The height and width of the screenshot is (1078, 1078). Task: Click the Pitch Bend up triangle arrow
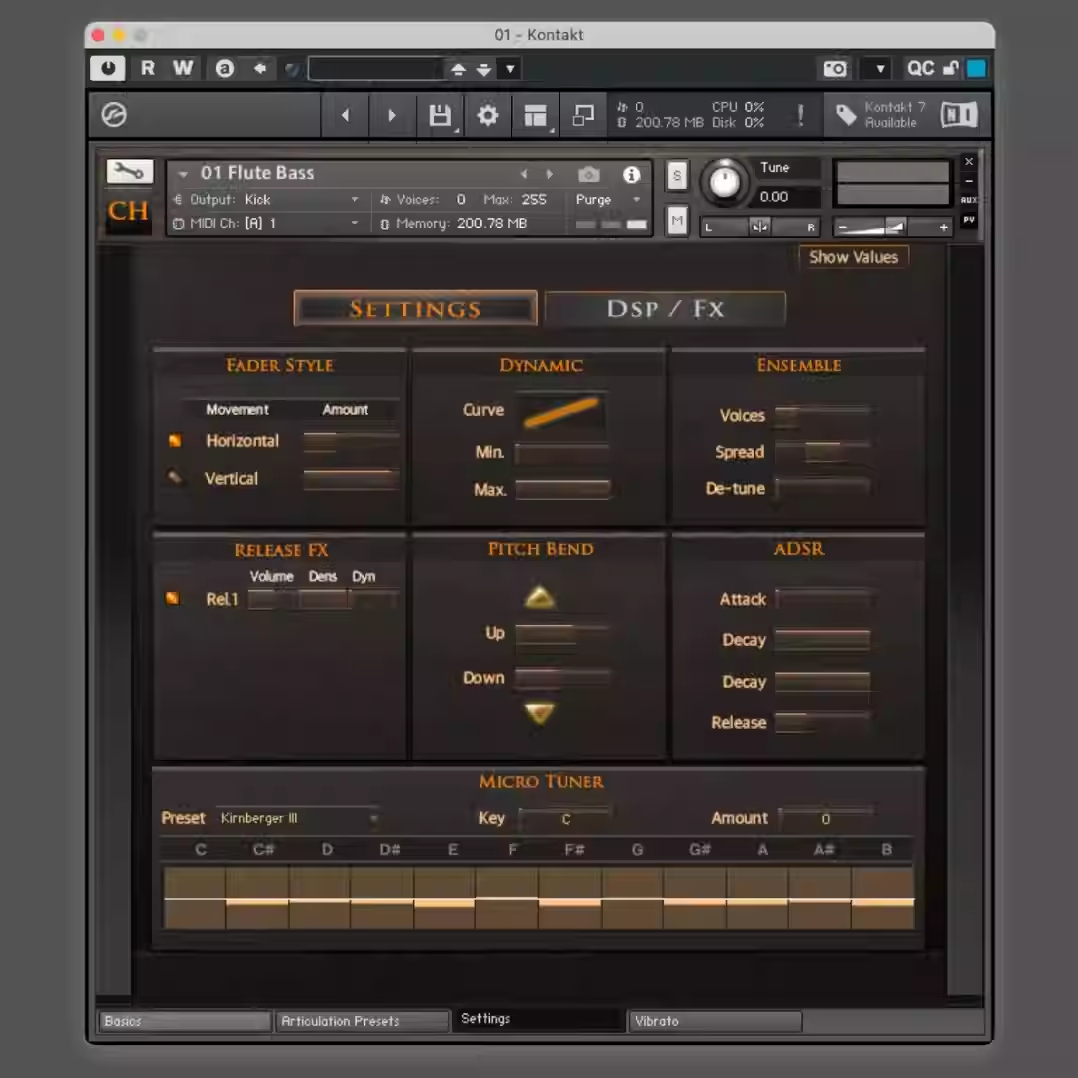click(x=540, y=597)
